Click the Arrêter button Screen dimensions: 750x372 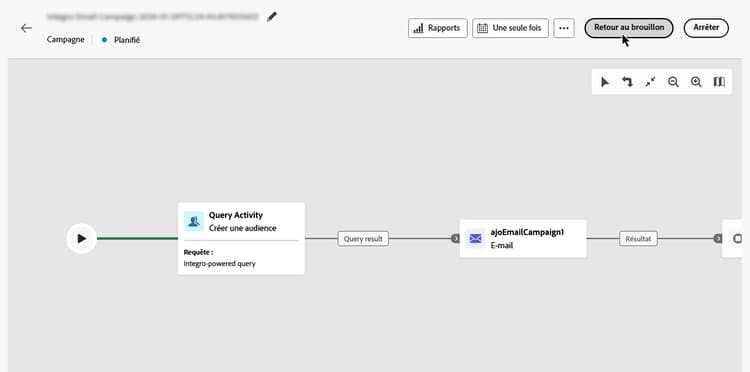click(706, 28)
